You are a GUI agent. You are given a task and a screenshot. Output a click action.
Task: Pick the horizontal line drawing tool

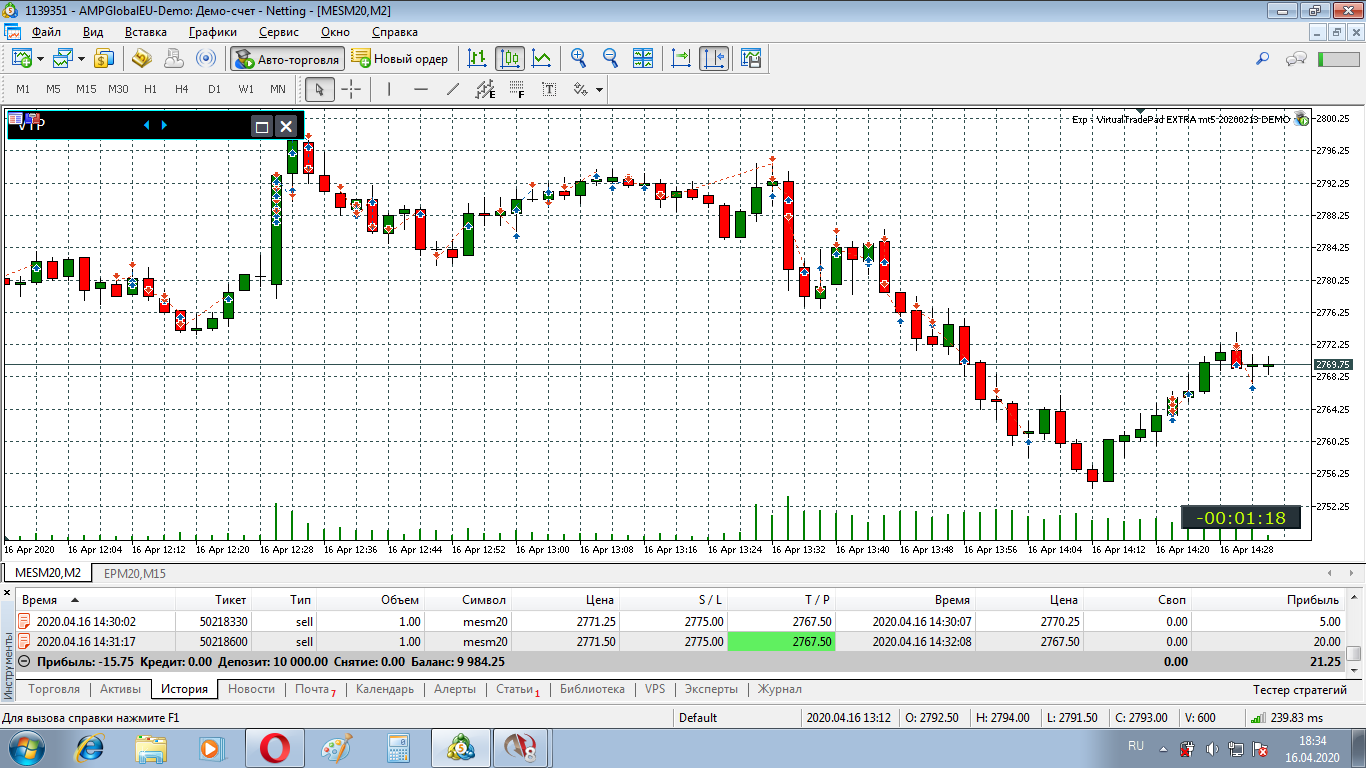pyautogui.click(x=420, y=89)
